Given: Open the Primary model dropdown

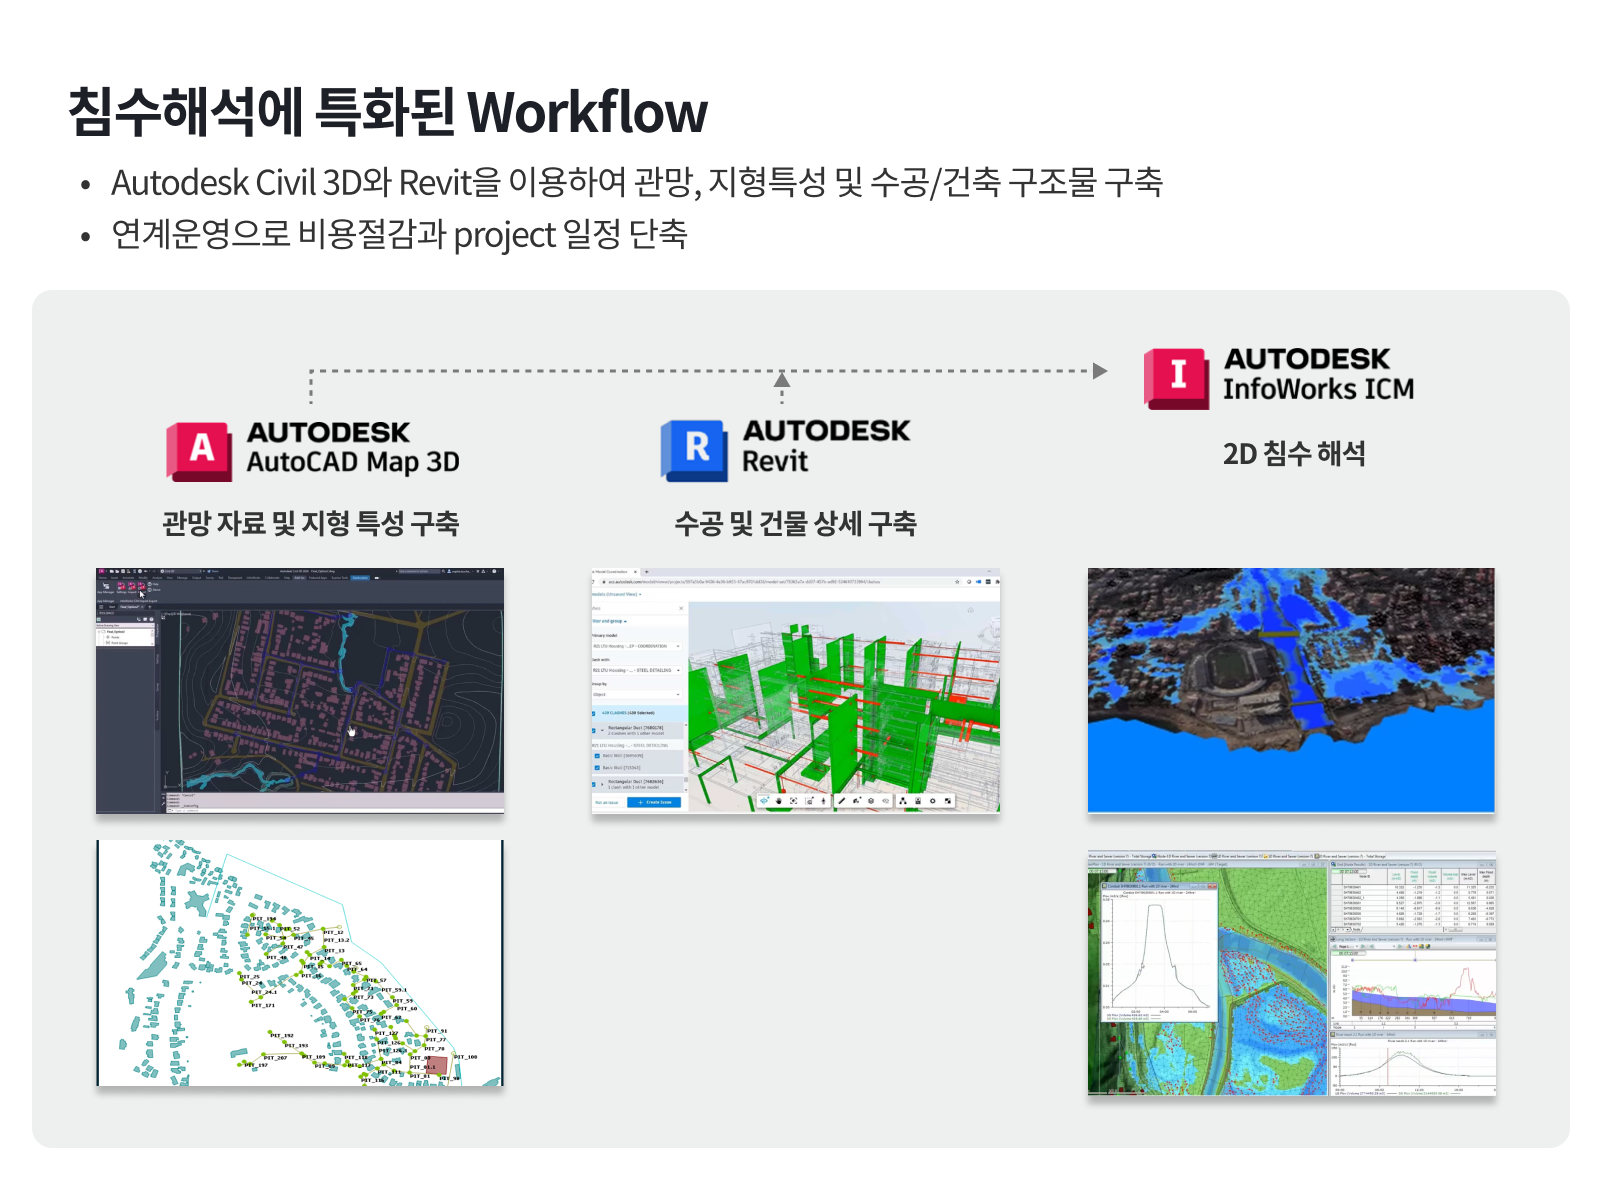Looking at the screenshot, I should click(x=637, y=646).
